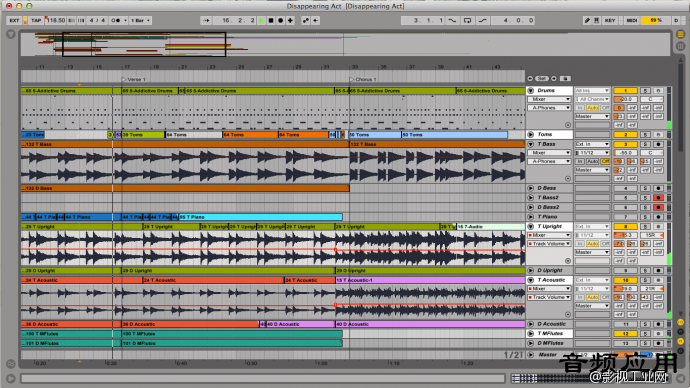
Task: Click the TAP tempo button
Action: click(x=36, y=20)
